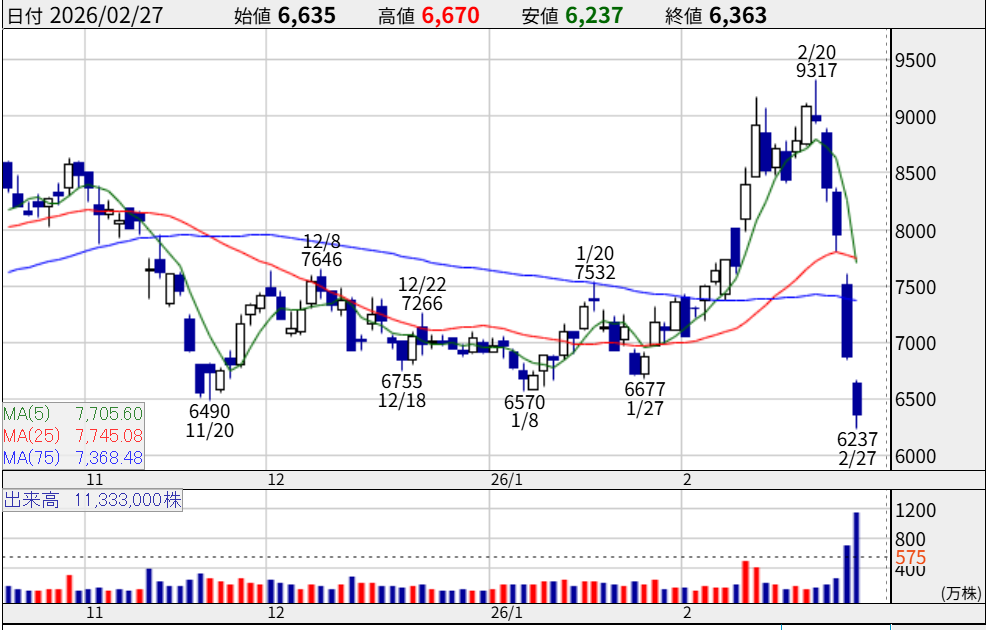Click the 26/1 label under price chart
Screen dimensions: 986x630
507,479
